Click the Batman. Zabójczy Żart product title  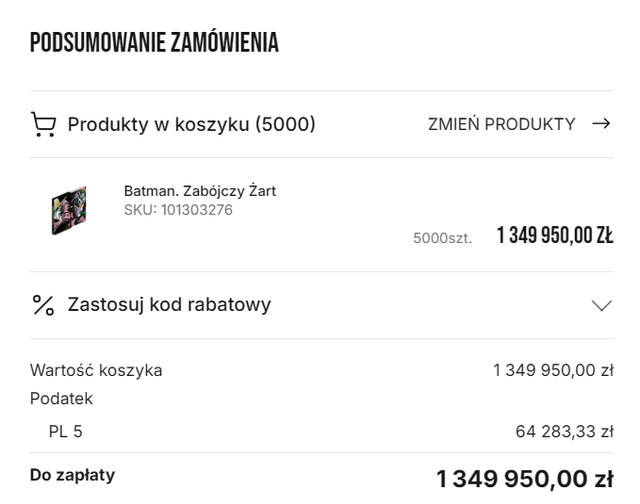coord(200,191)
